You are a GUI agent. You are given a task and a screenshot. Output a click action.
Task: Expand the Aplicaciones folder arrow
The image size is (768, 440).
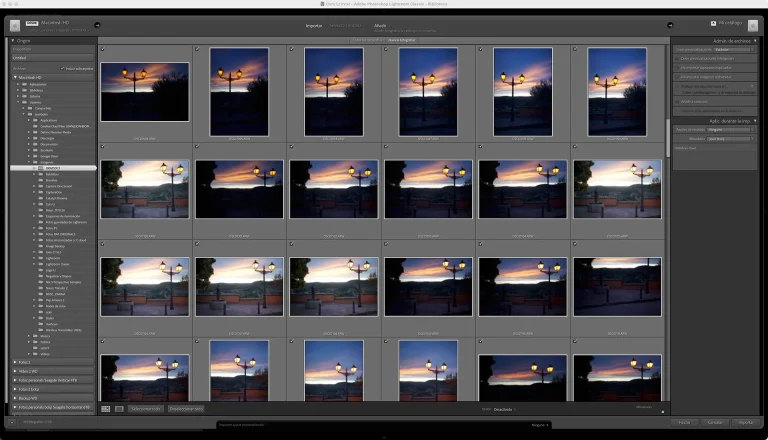(19, 84)
